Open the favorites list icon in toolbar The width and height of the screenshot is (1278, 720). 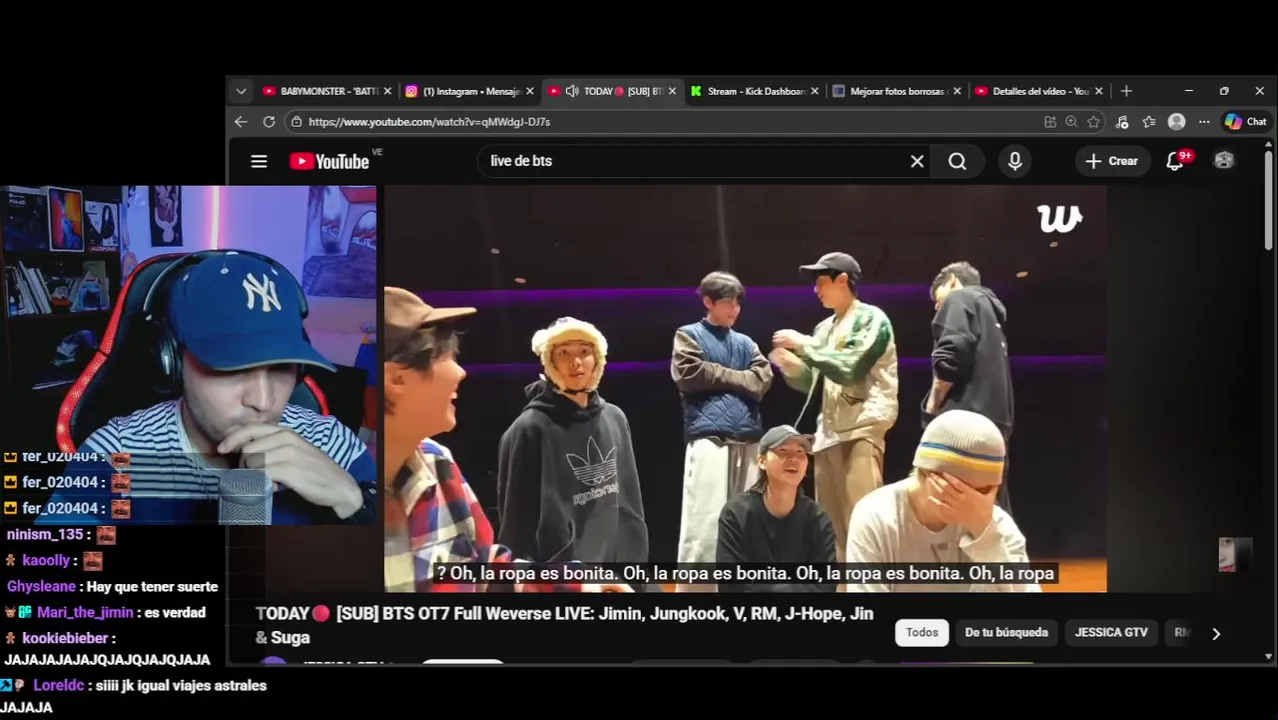click(1149, 121)
